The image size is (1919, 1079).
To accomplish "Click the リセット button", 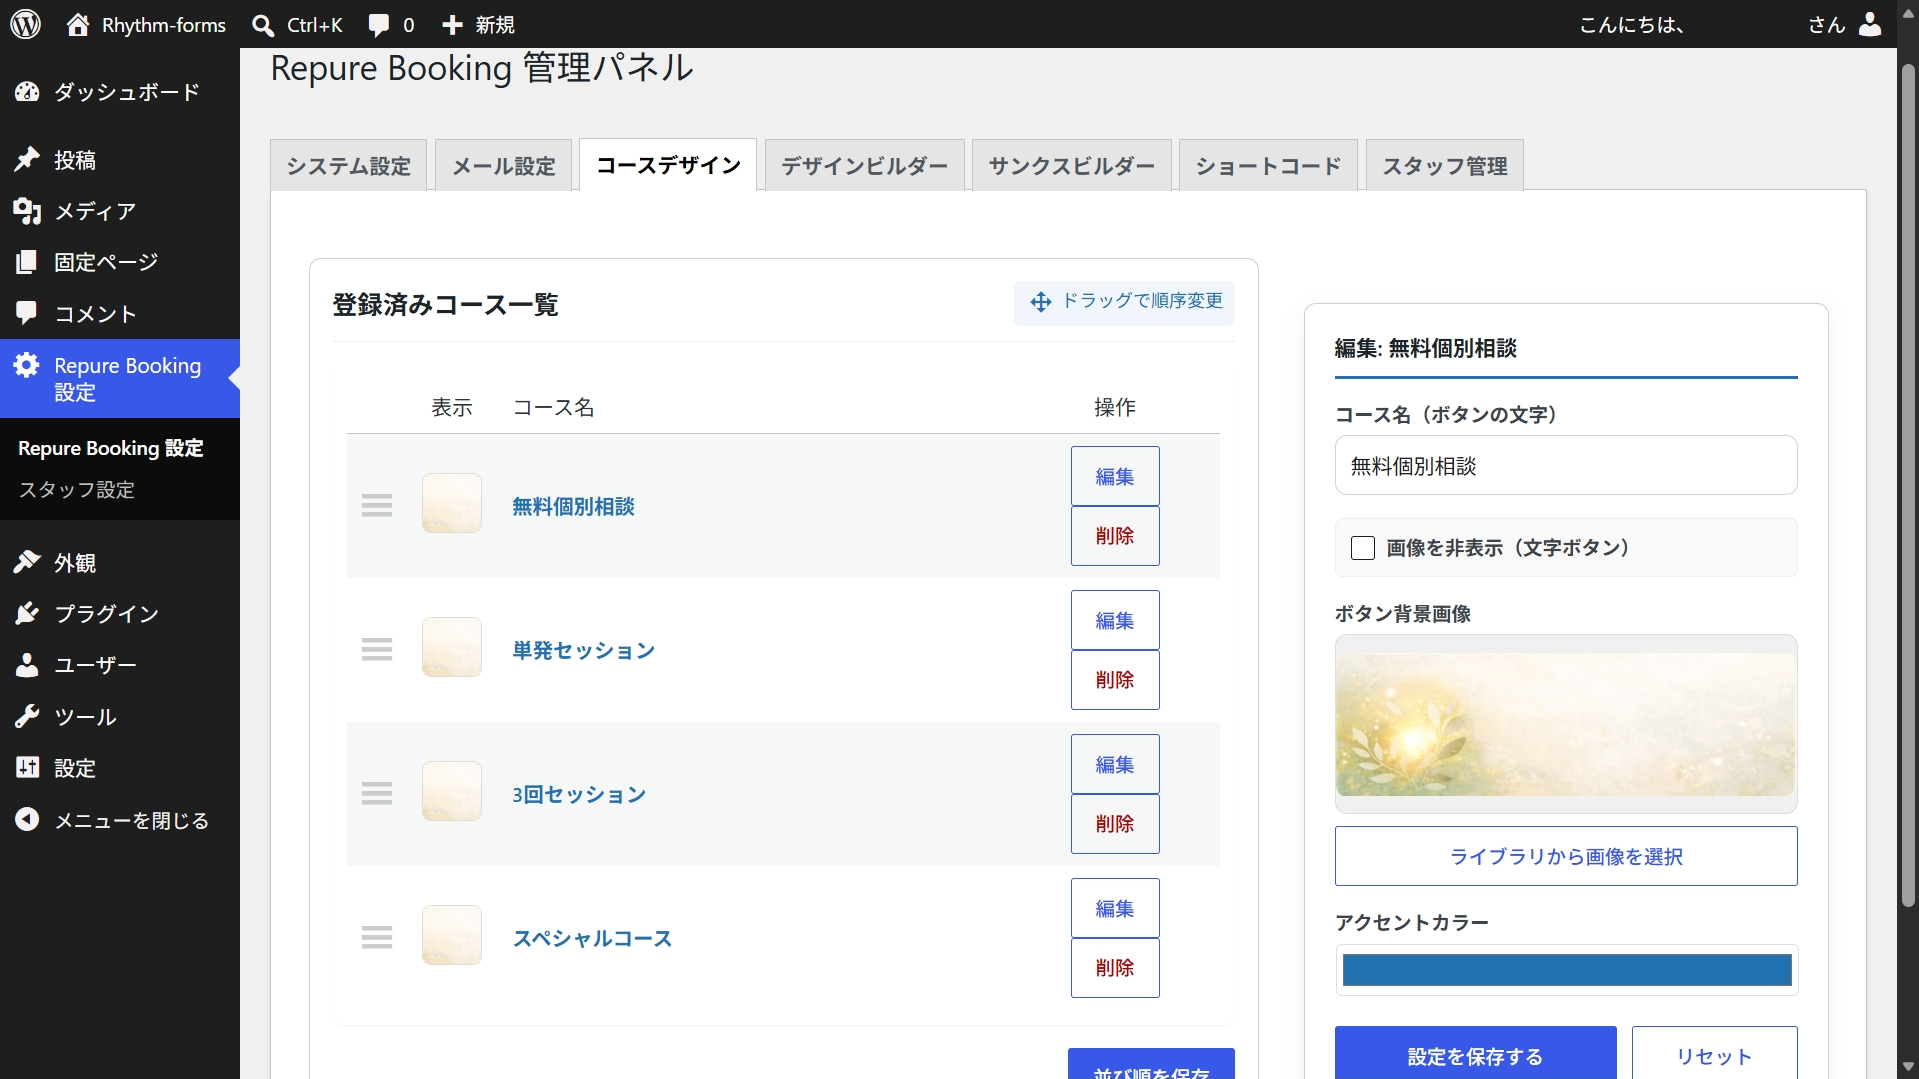I will (1714, 1054).
